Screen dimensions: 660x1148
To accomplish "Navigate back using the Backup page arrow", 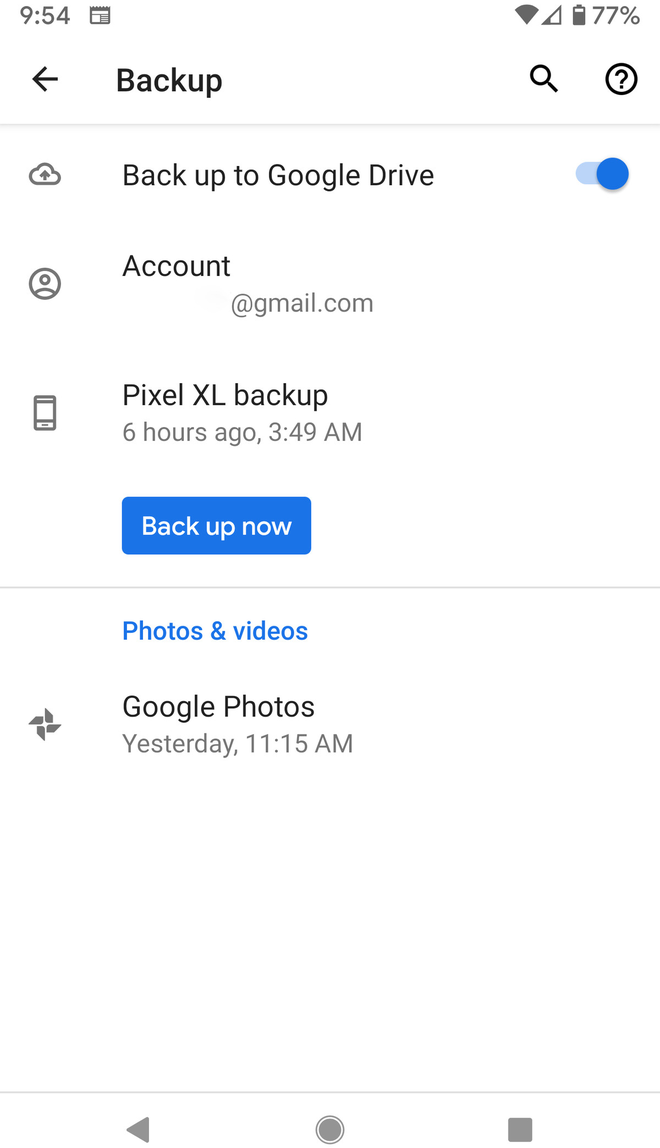I will (x=44, y=79).
